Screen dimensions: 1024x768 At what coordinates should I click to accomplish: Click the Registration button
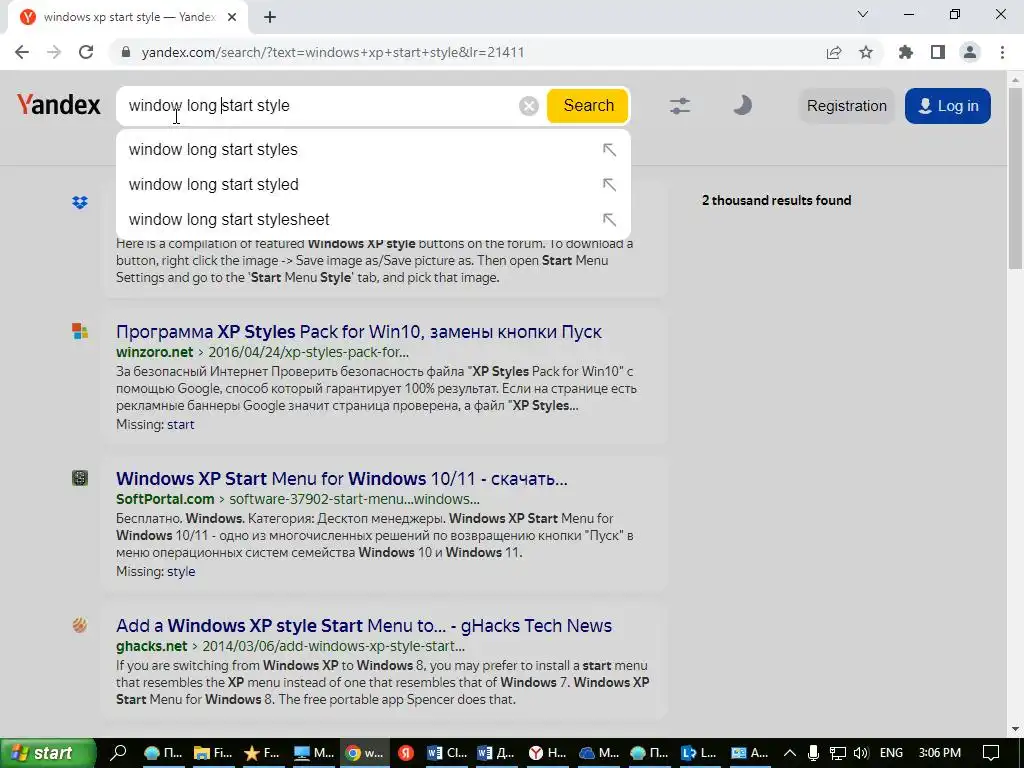pos(846,106)
